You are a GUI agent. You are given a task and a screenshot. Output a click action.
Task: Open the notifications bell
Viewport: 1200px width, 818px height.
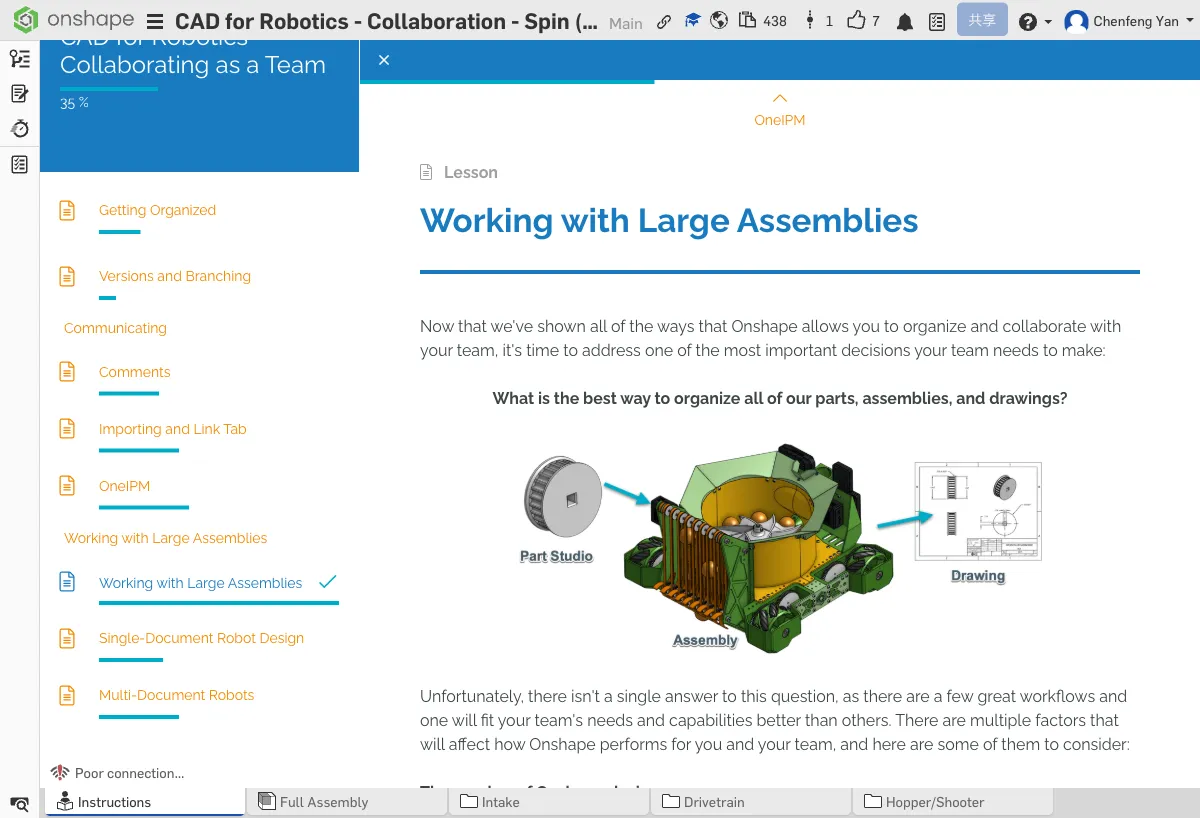[x=905, y=22]
